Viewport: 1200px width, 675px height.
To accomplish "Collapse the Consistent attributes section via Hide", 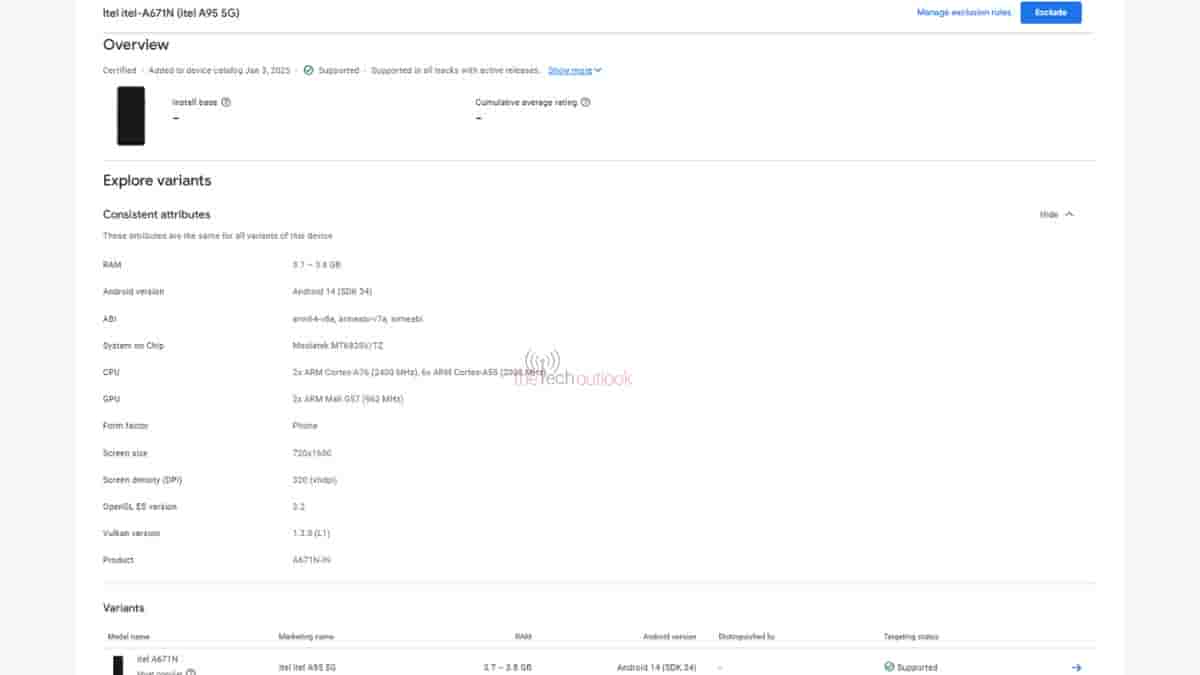I will (x=1048, y=214).
